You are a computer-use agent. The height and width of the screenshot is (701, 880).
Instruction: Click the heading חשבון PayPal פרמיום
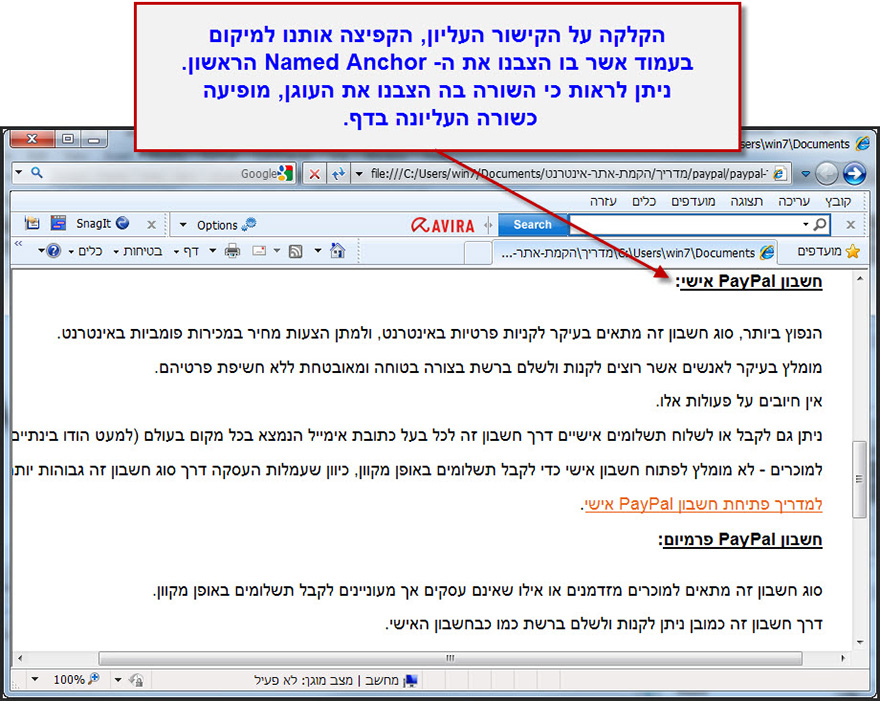[x=740, y=540]
